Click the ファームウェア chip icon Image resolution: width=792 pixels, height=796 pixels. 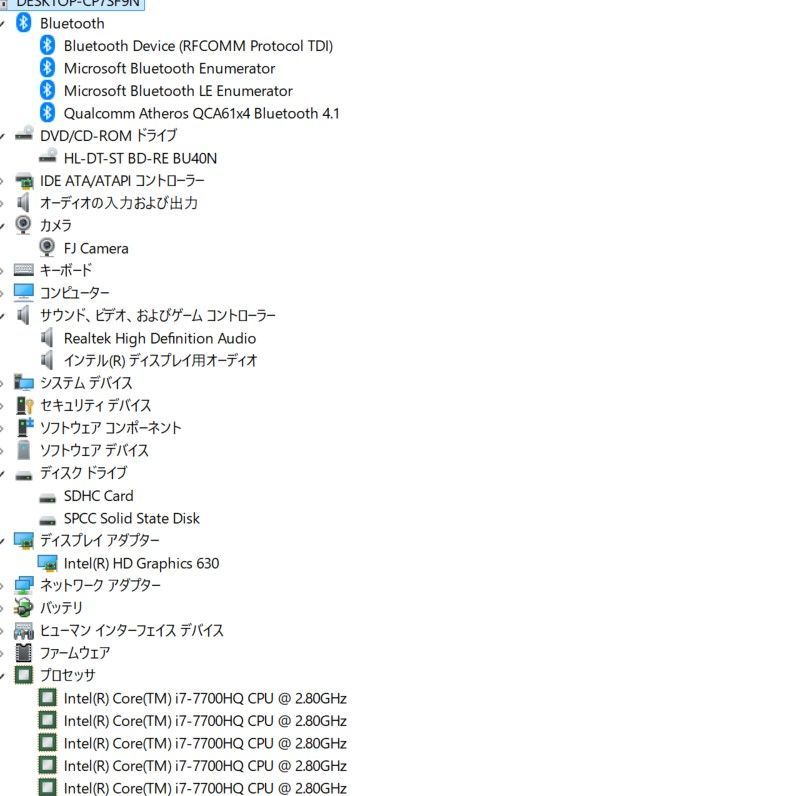click(x=23, y=652)
